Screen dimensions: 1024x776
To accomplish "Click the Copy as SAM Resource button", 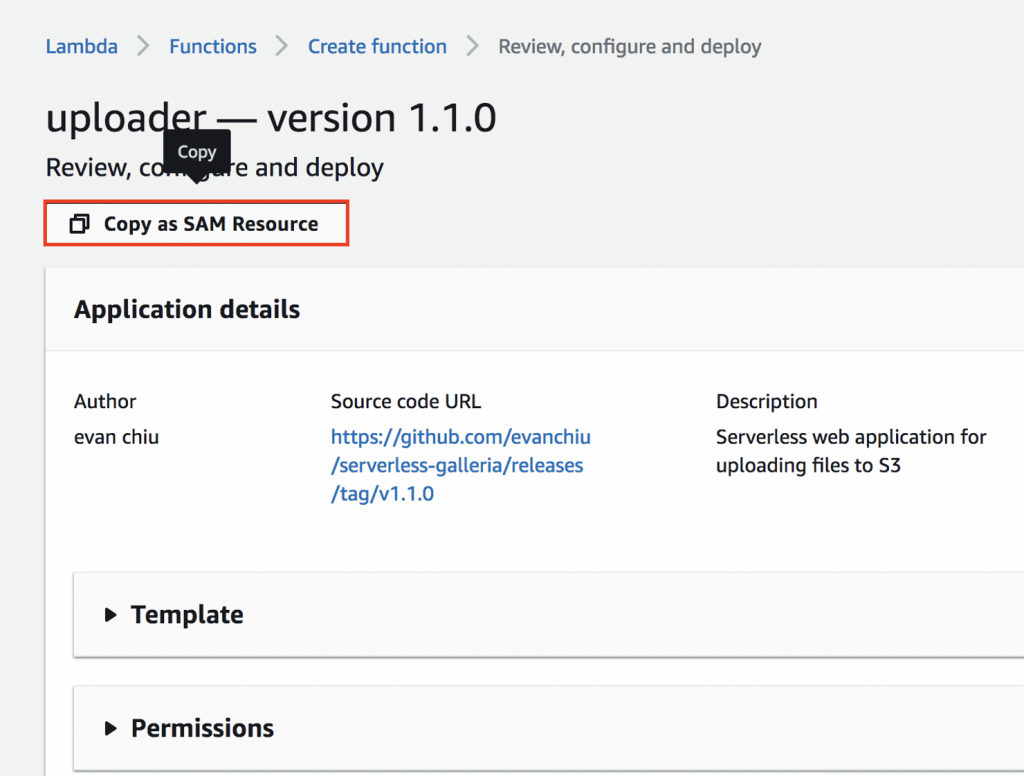I will tap(196, 223).
